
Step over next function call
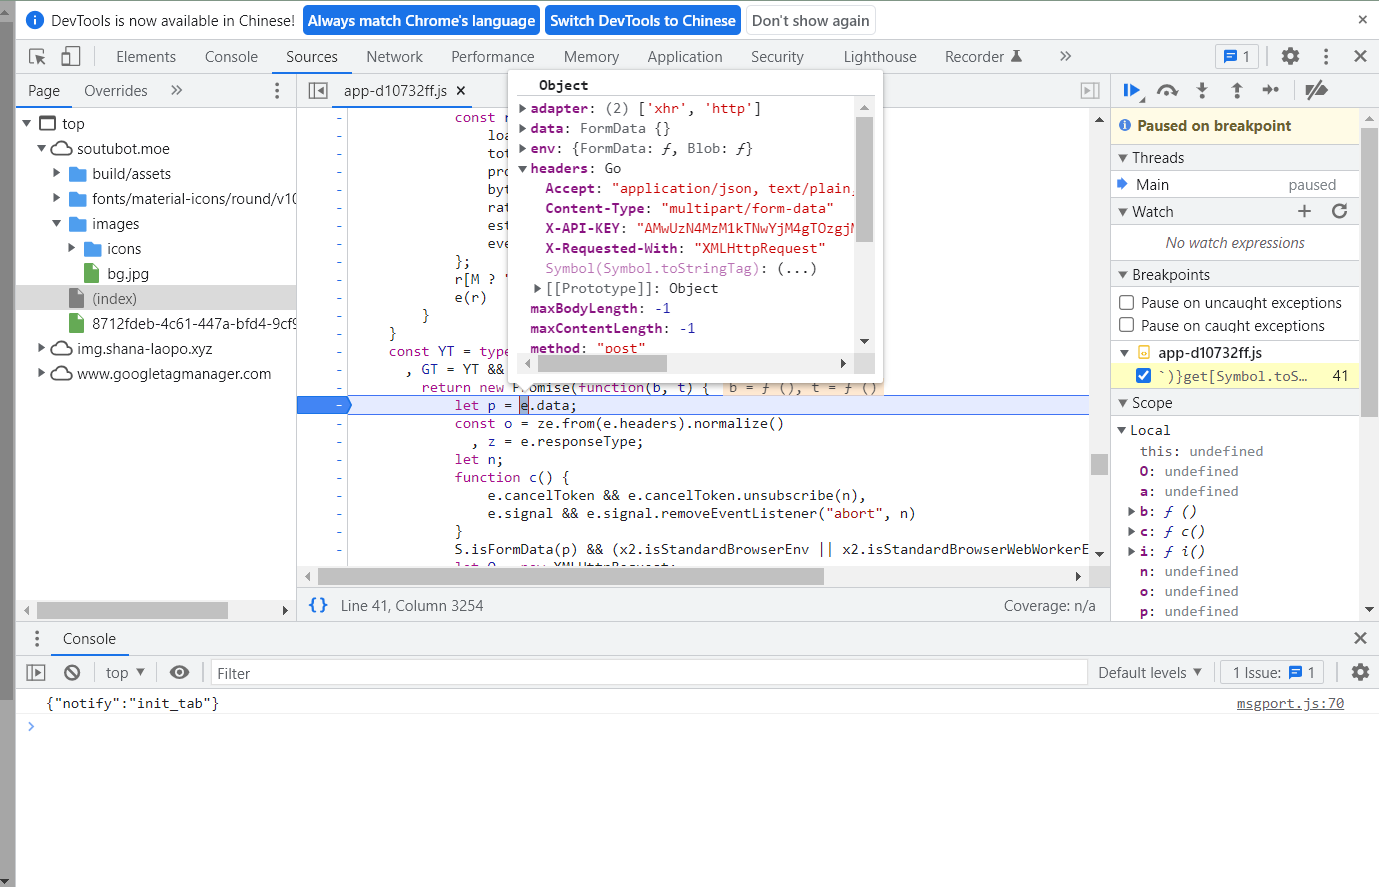tap(1167, 91)
